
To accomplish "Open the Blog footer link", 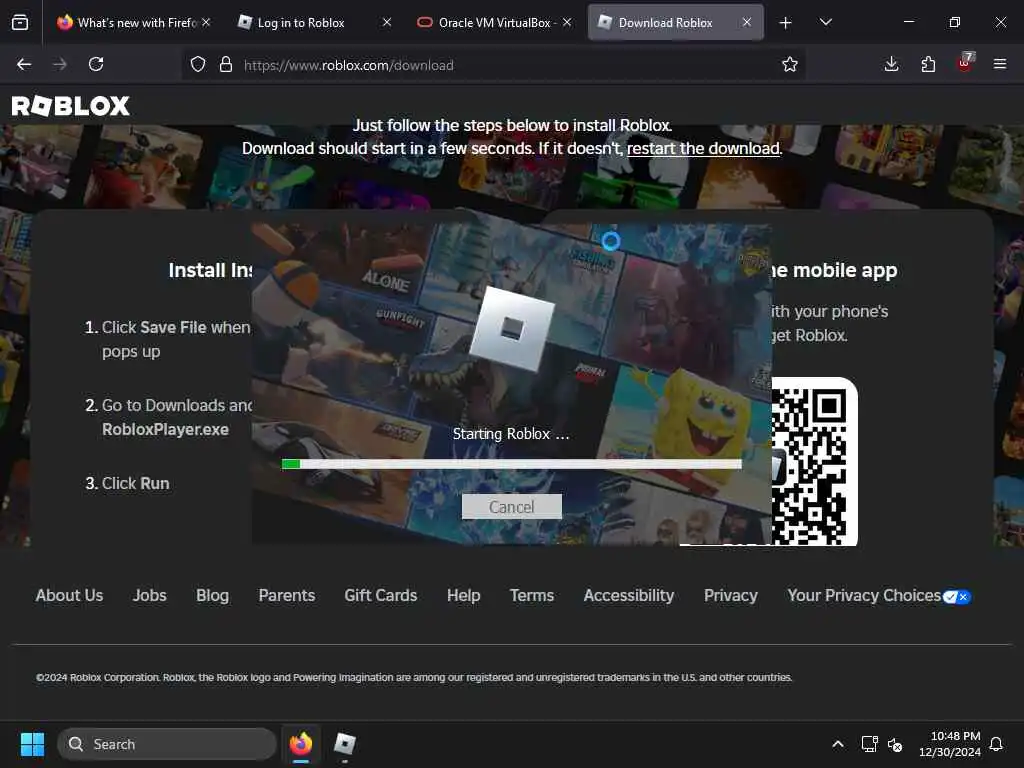I will pos(212,596).
